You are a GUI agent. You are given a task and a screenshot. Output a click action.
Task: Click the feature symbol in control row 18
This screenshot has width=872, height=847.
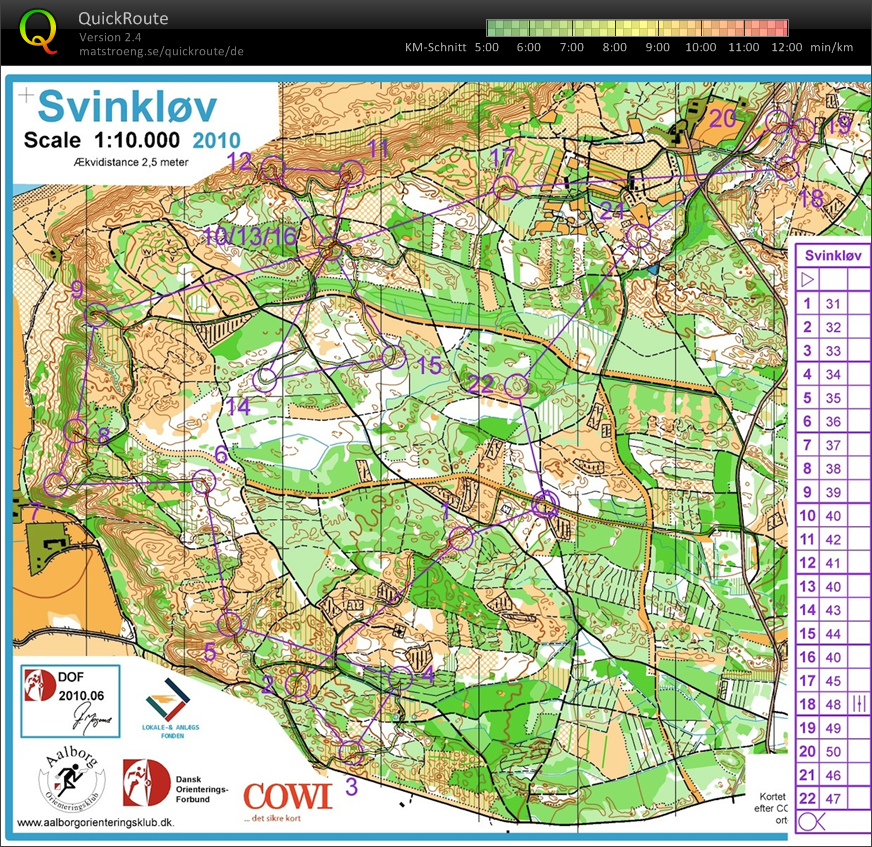point(858,705)
